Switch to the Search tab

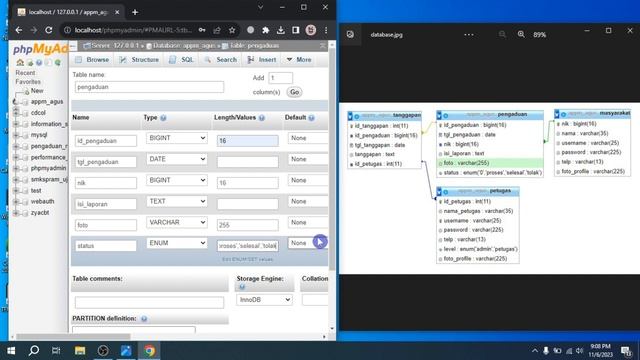pyautogui.click(x=221, y=60)
